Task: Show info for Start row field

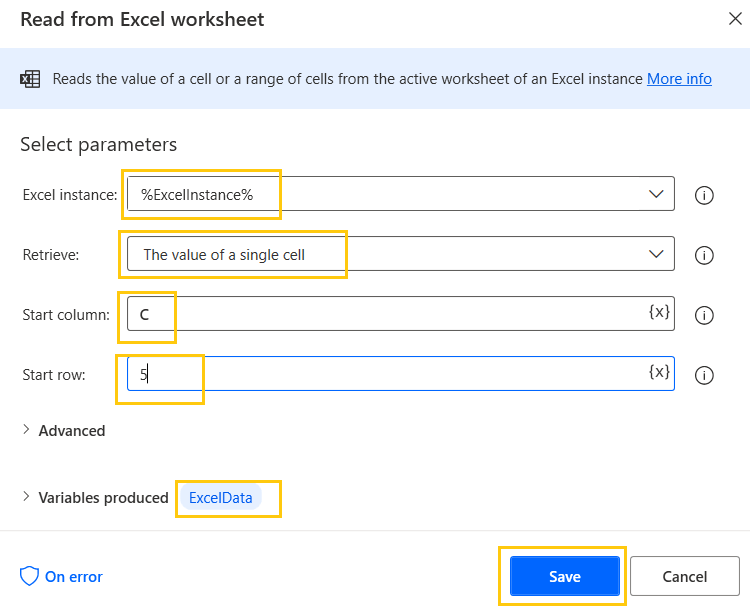Action: pyautogui.click(x=704, y=375)
